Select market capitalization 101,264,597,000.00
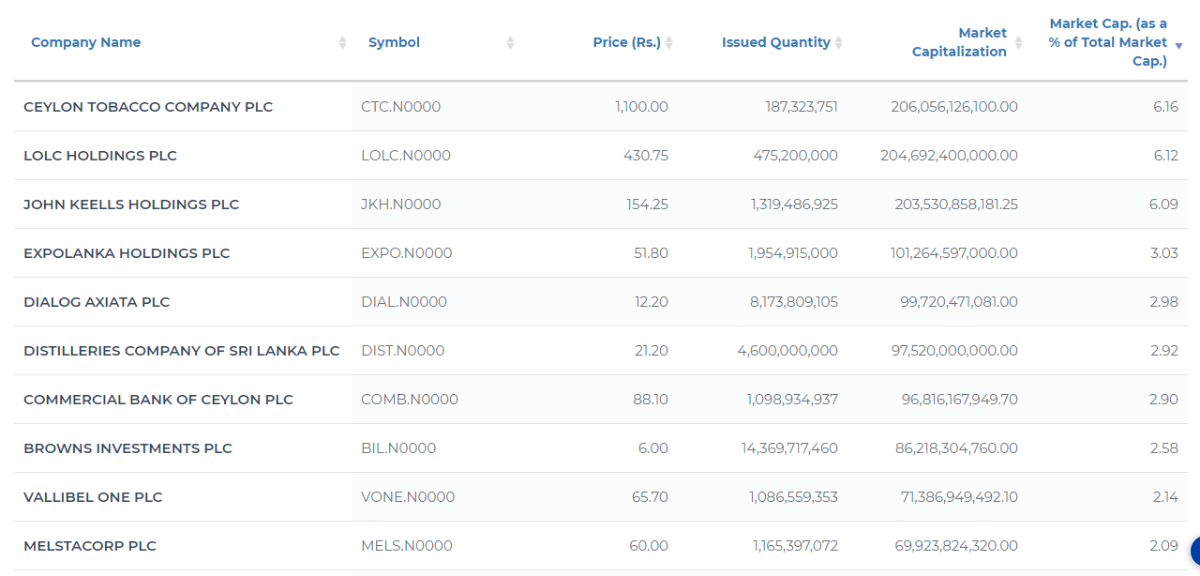Image resolution: width=1200 pixels, height=576 pixels. [x=955, y=253]
